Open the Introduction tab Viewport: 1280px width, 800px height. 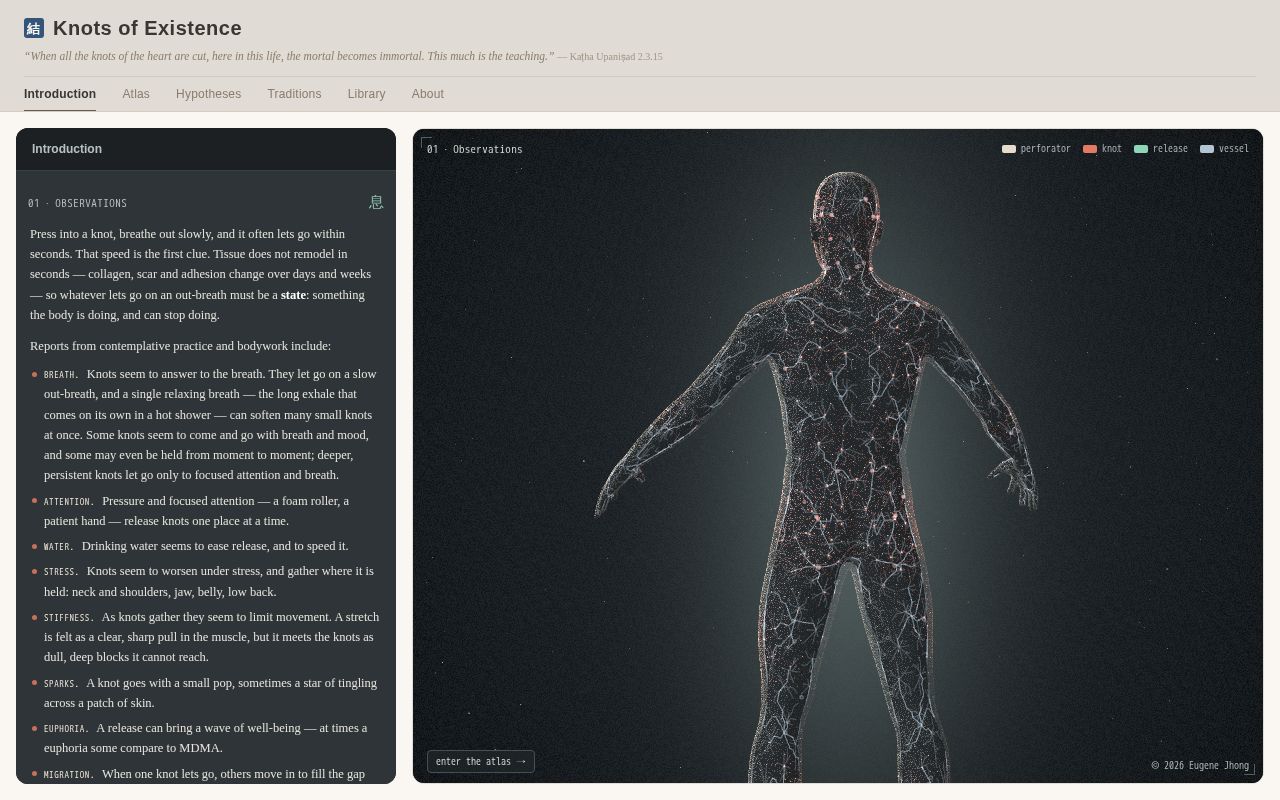click(x=60, y=94)
